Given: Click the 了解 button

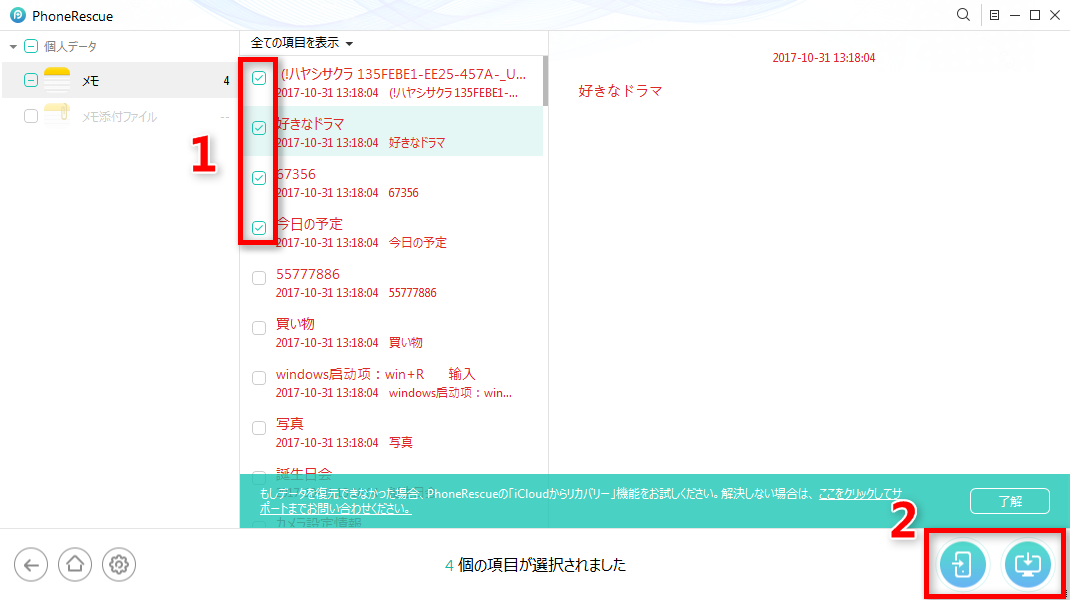Looking at the screenshot, I should click(1009, 501).
